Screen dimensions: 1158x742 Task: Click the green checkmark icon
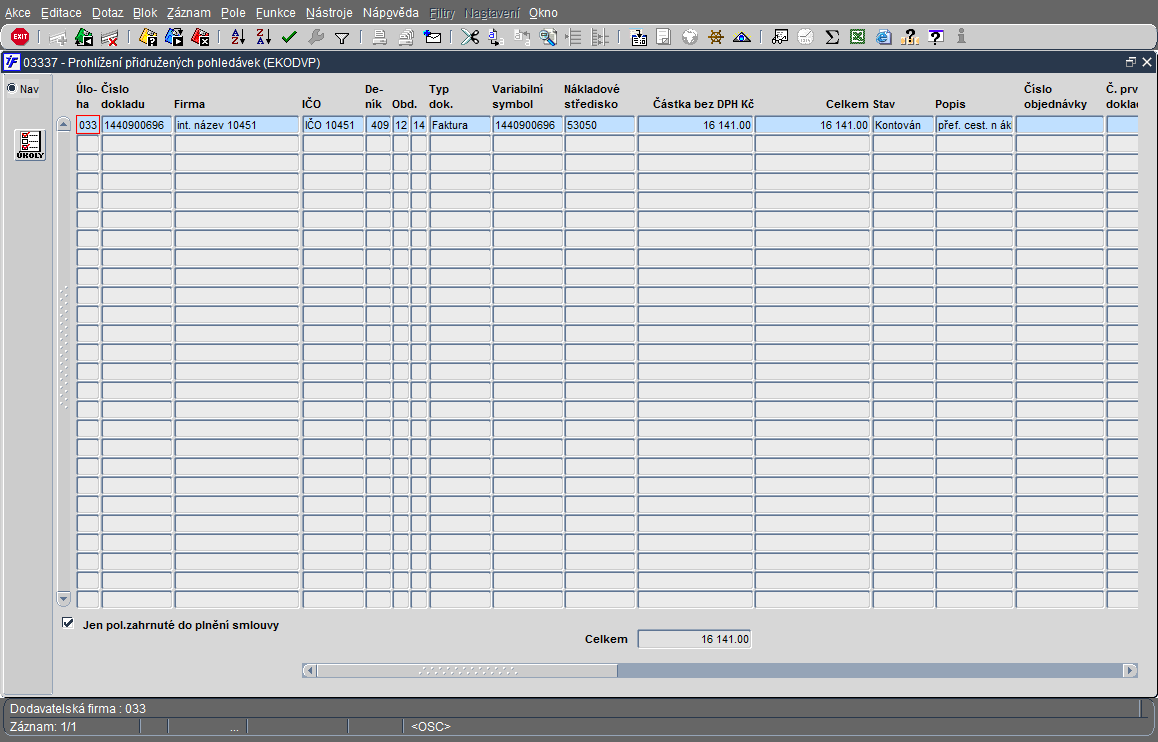[x=290, y=37]
